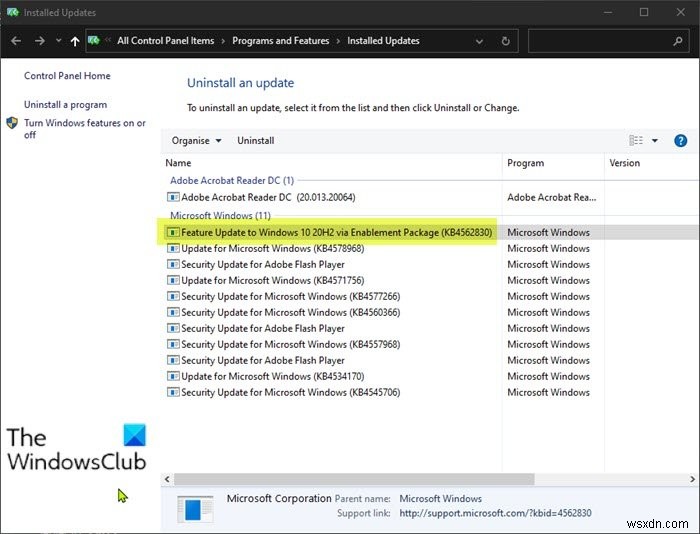Click inside the search box

(x=598, y=41)
